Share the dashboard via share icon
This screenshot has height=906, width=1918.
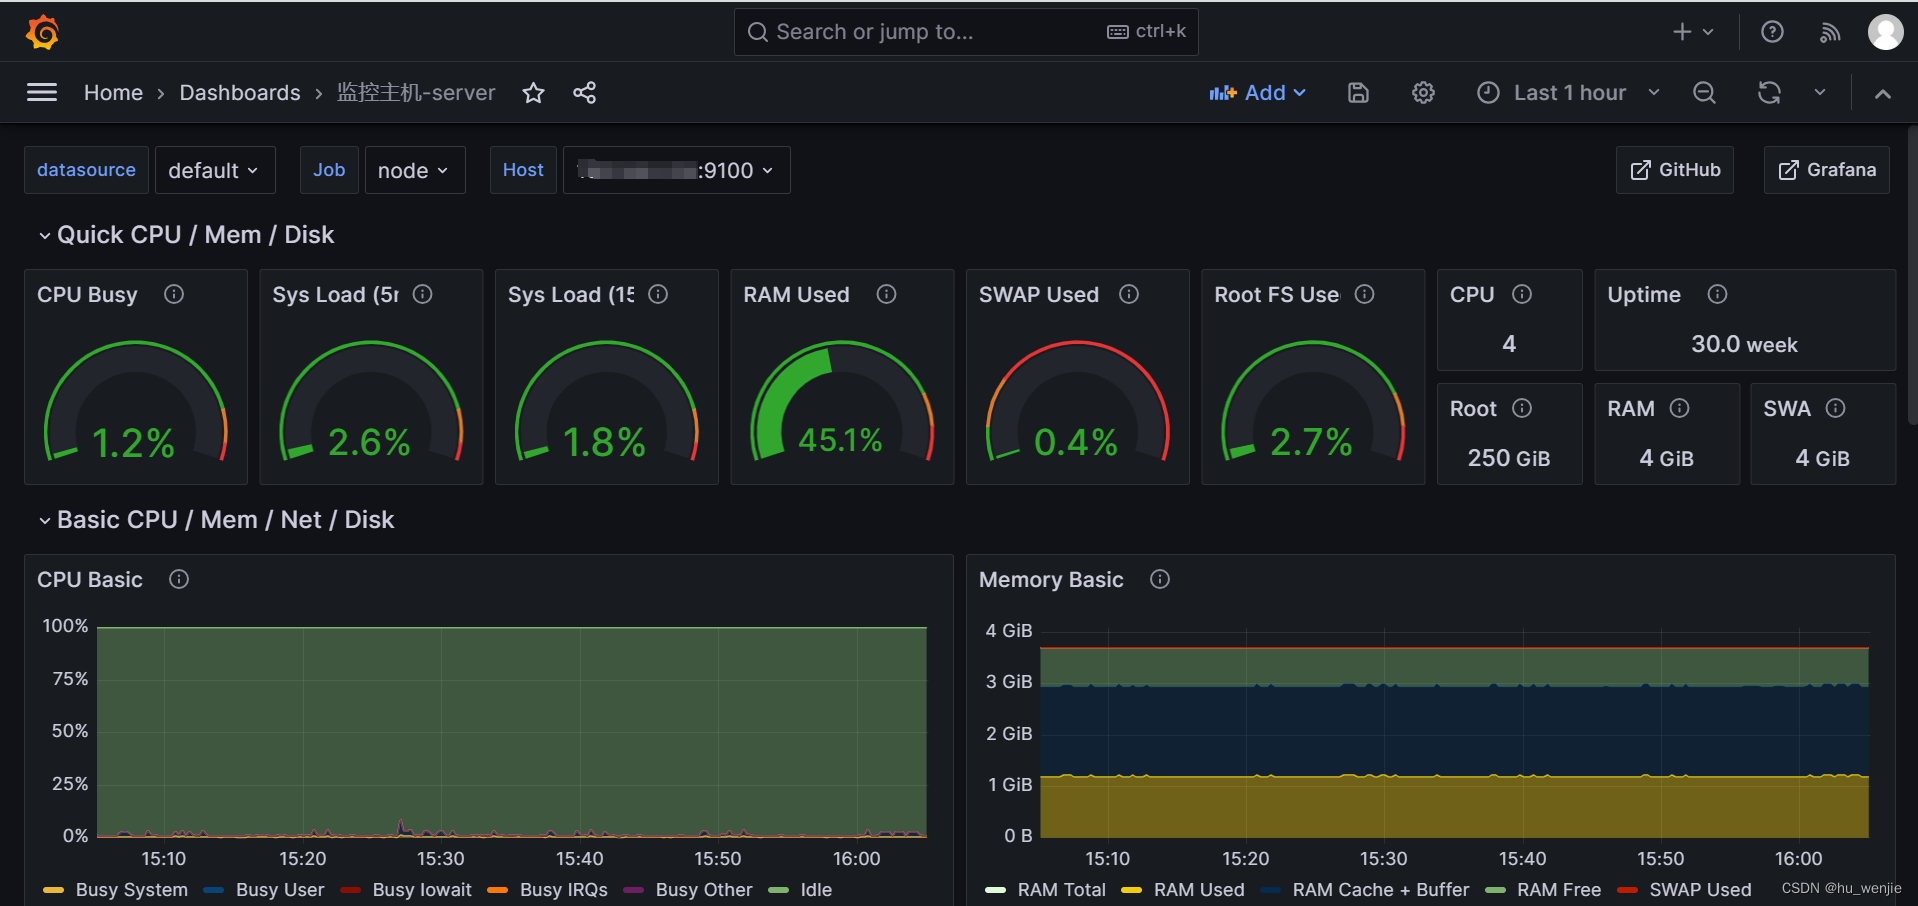584,93
